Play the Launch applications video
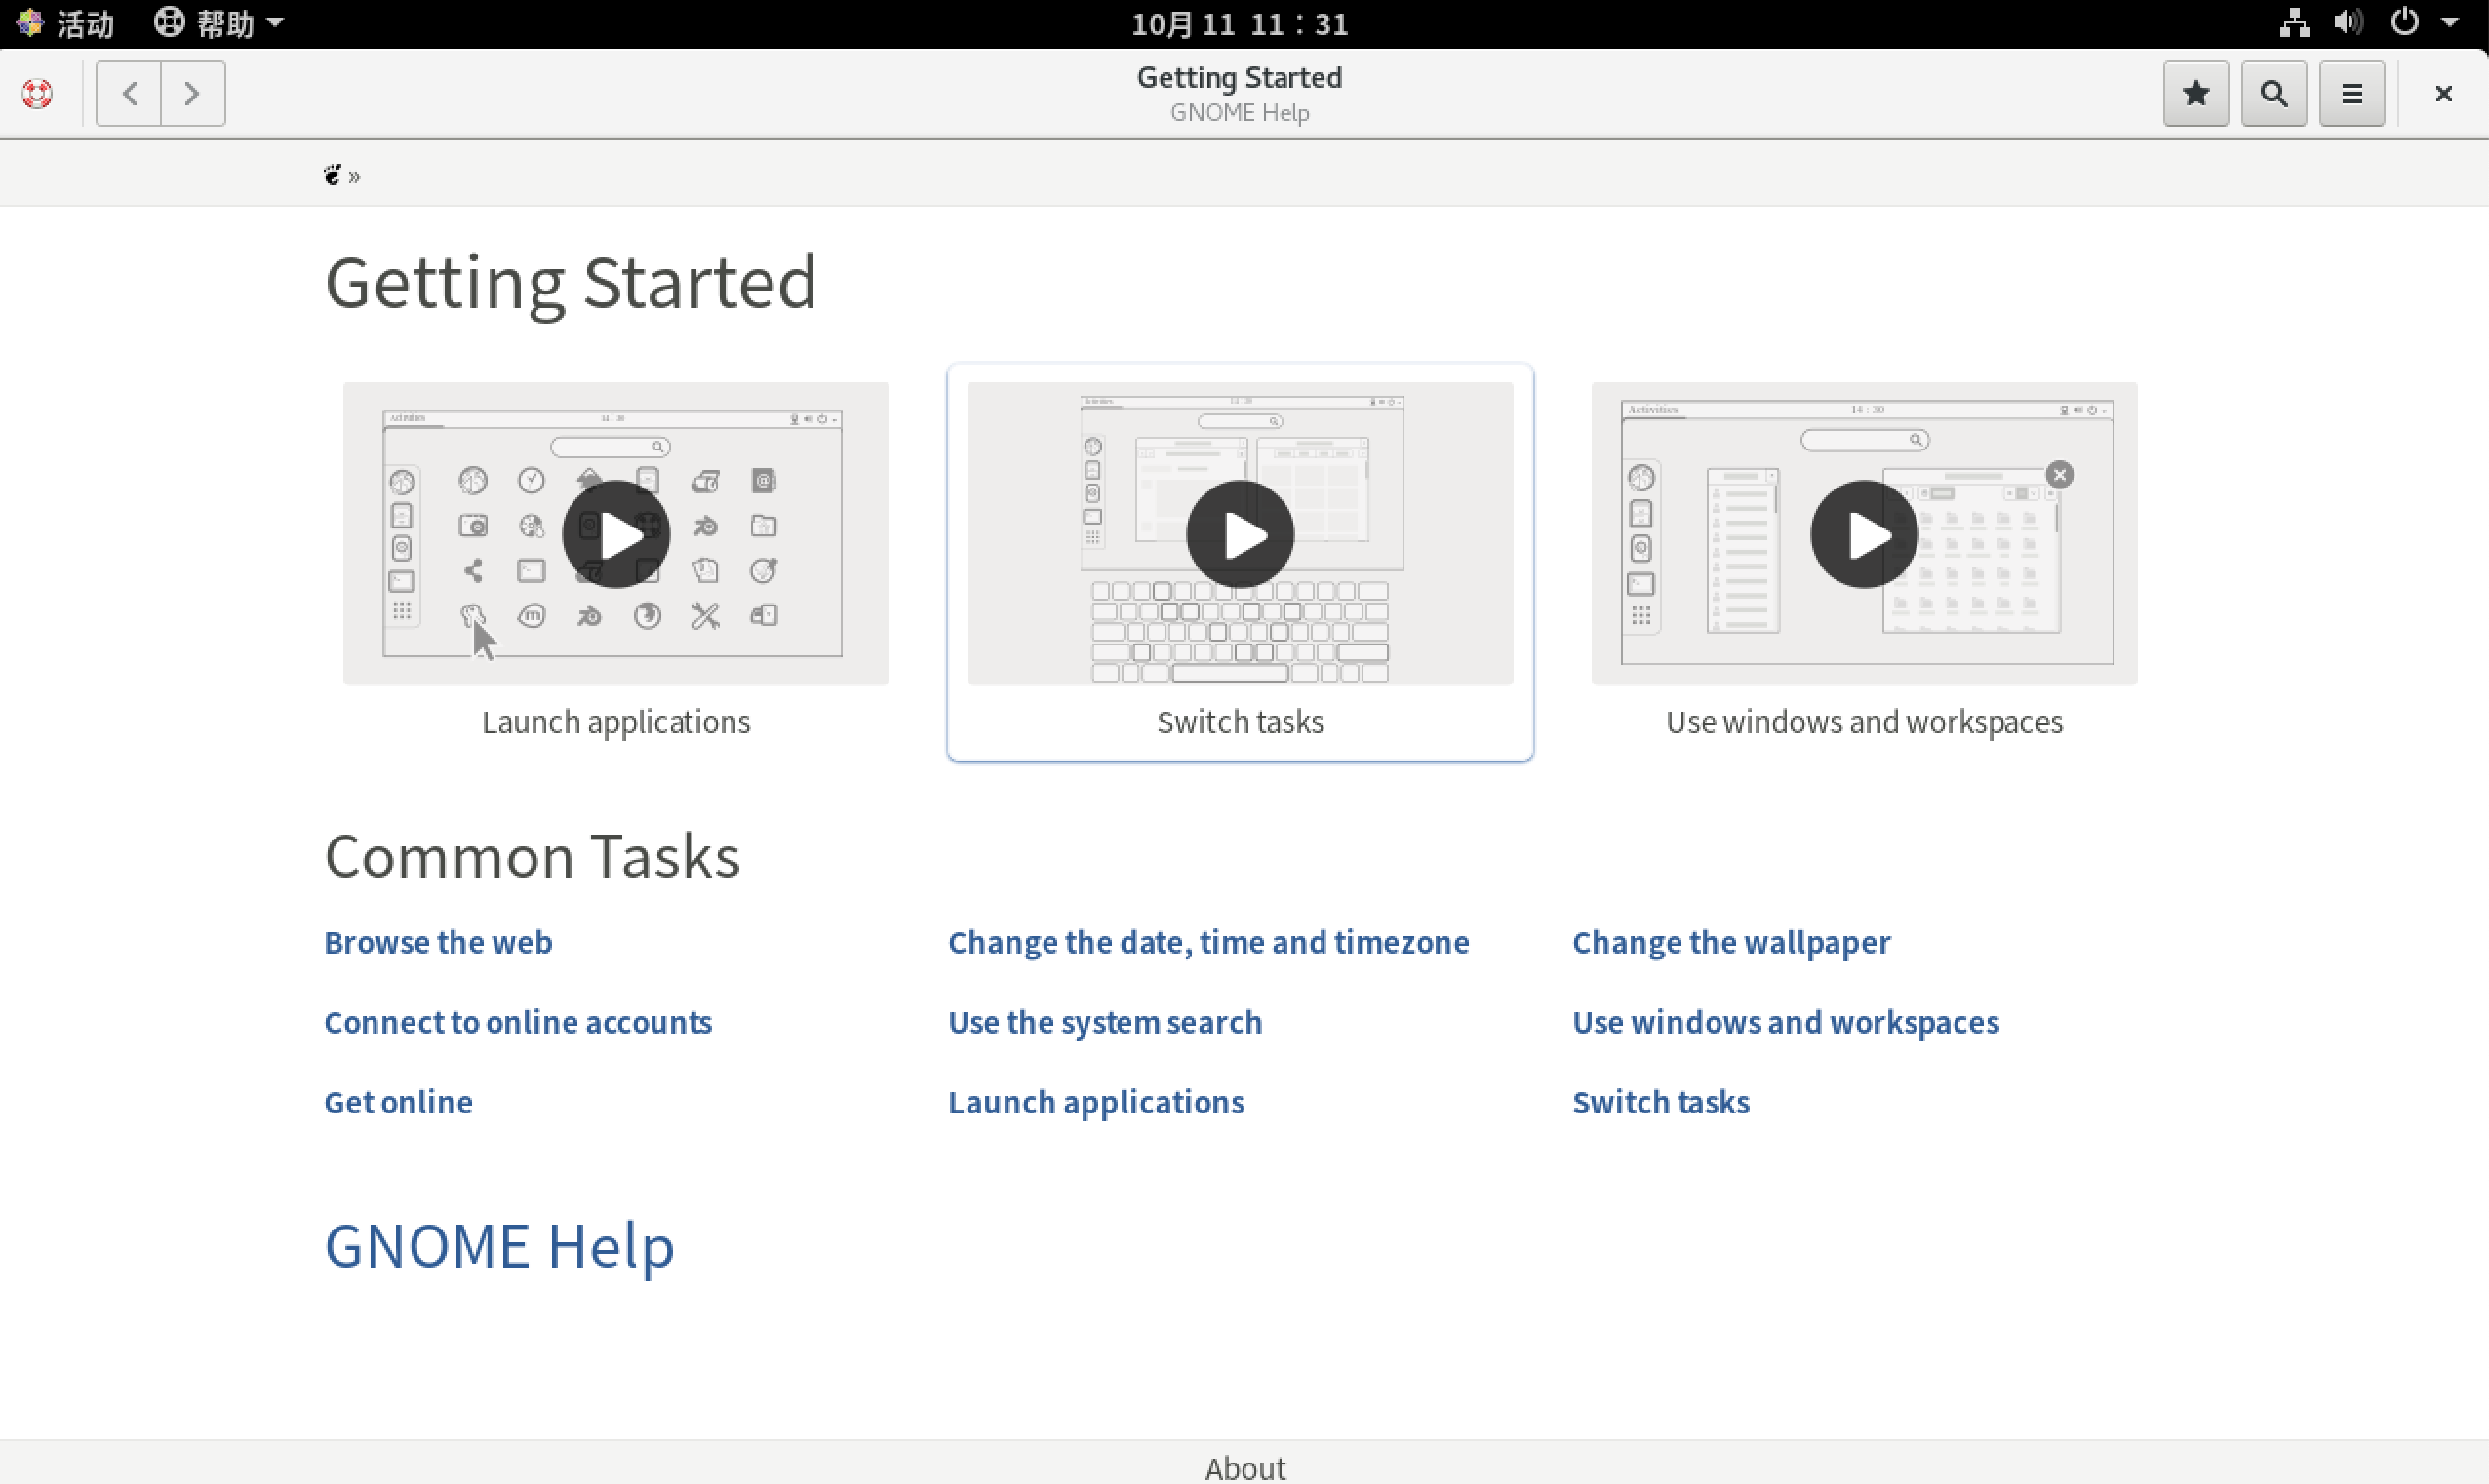The height and width of the screenshot is (1484, 2489). 615,534
